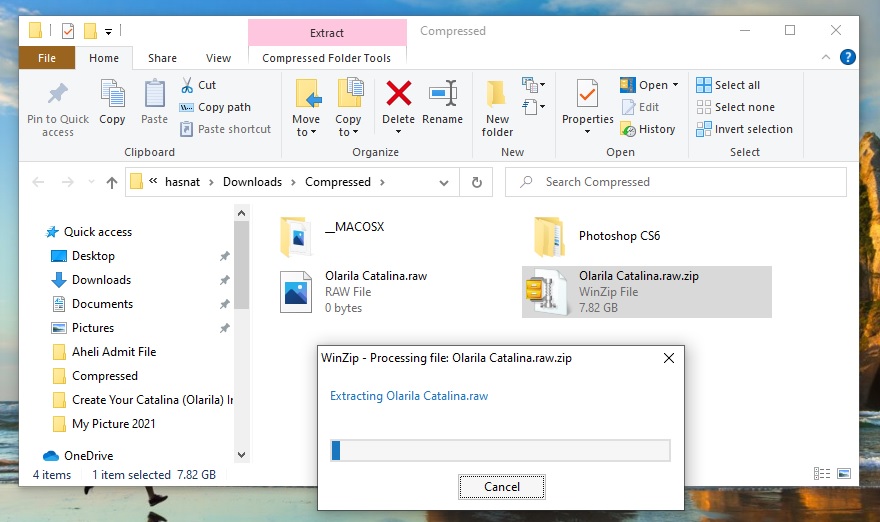
Task: Switch to the Home ribbon tab
Action: 104,58
